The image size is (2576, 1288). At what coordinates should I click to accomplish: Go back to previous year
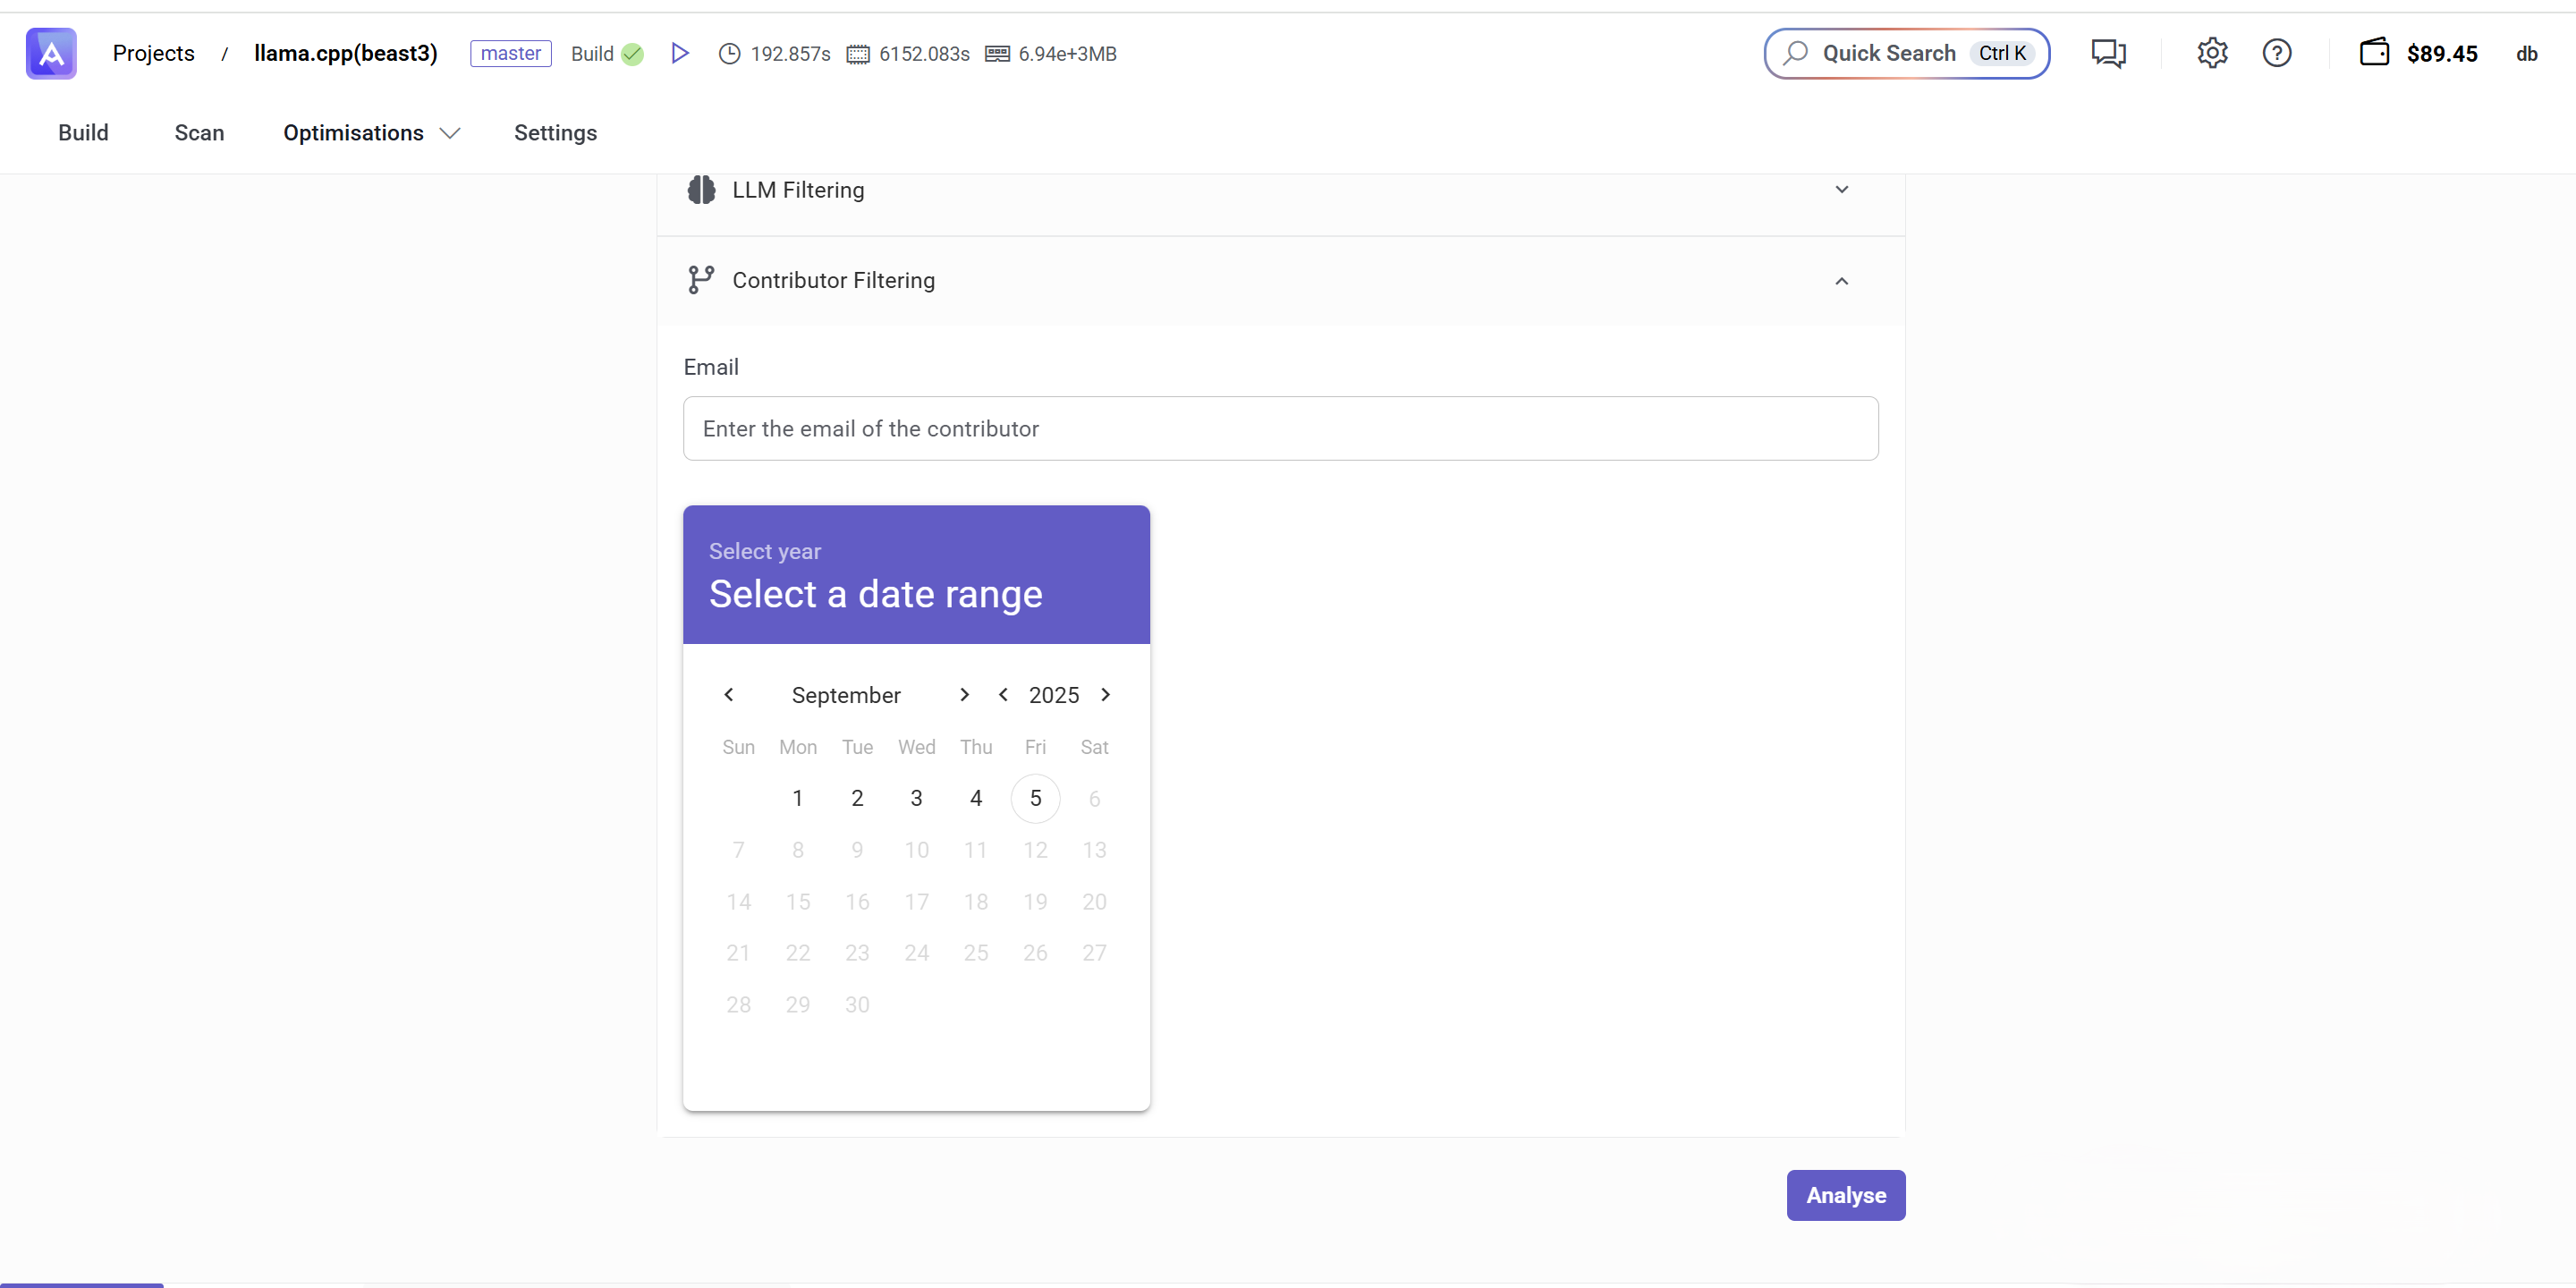pos(1003,695)
